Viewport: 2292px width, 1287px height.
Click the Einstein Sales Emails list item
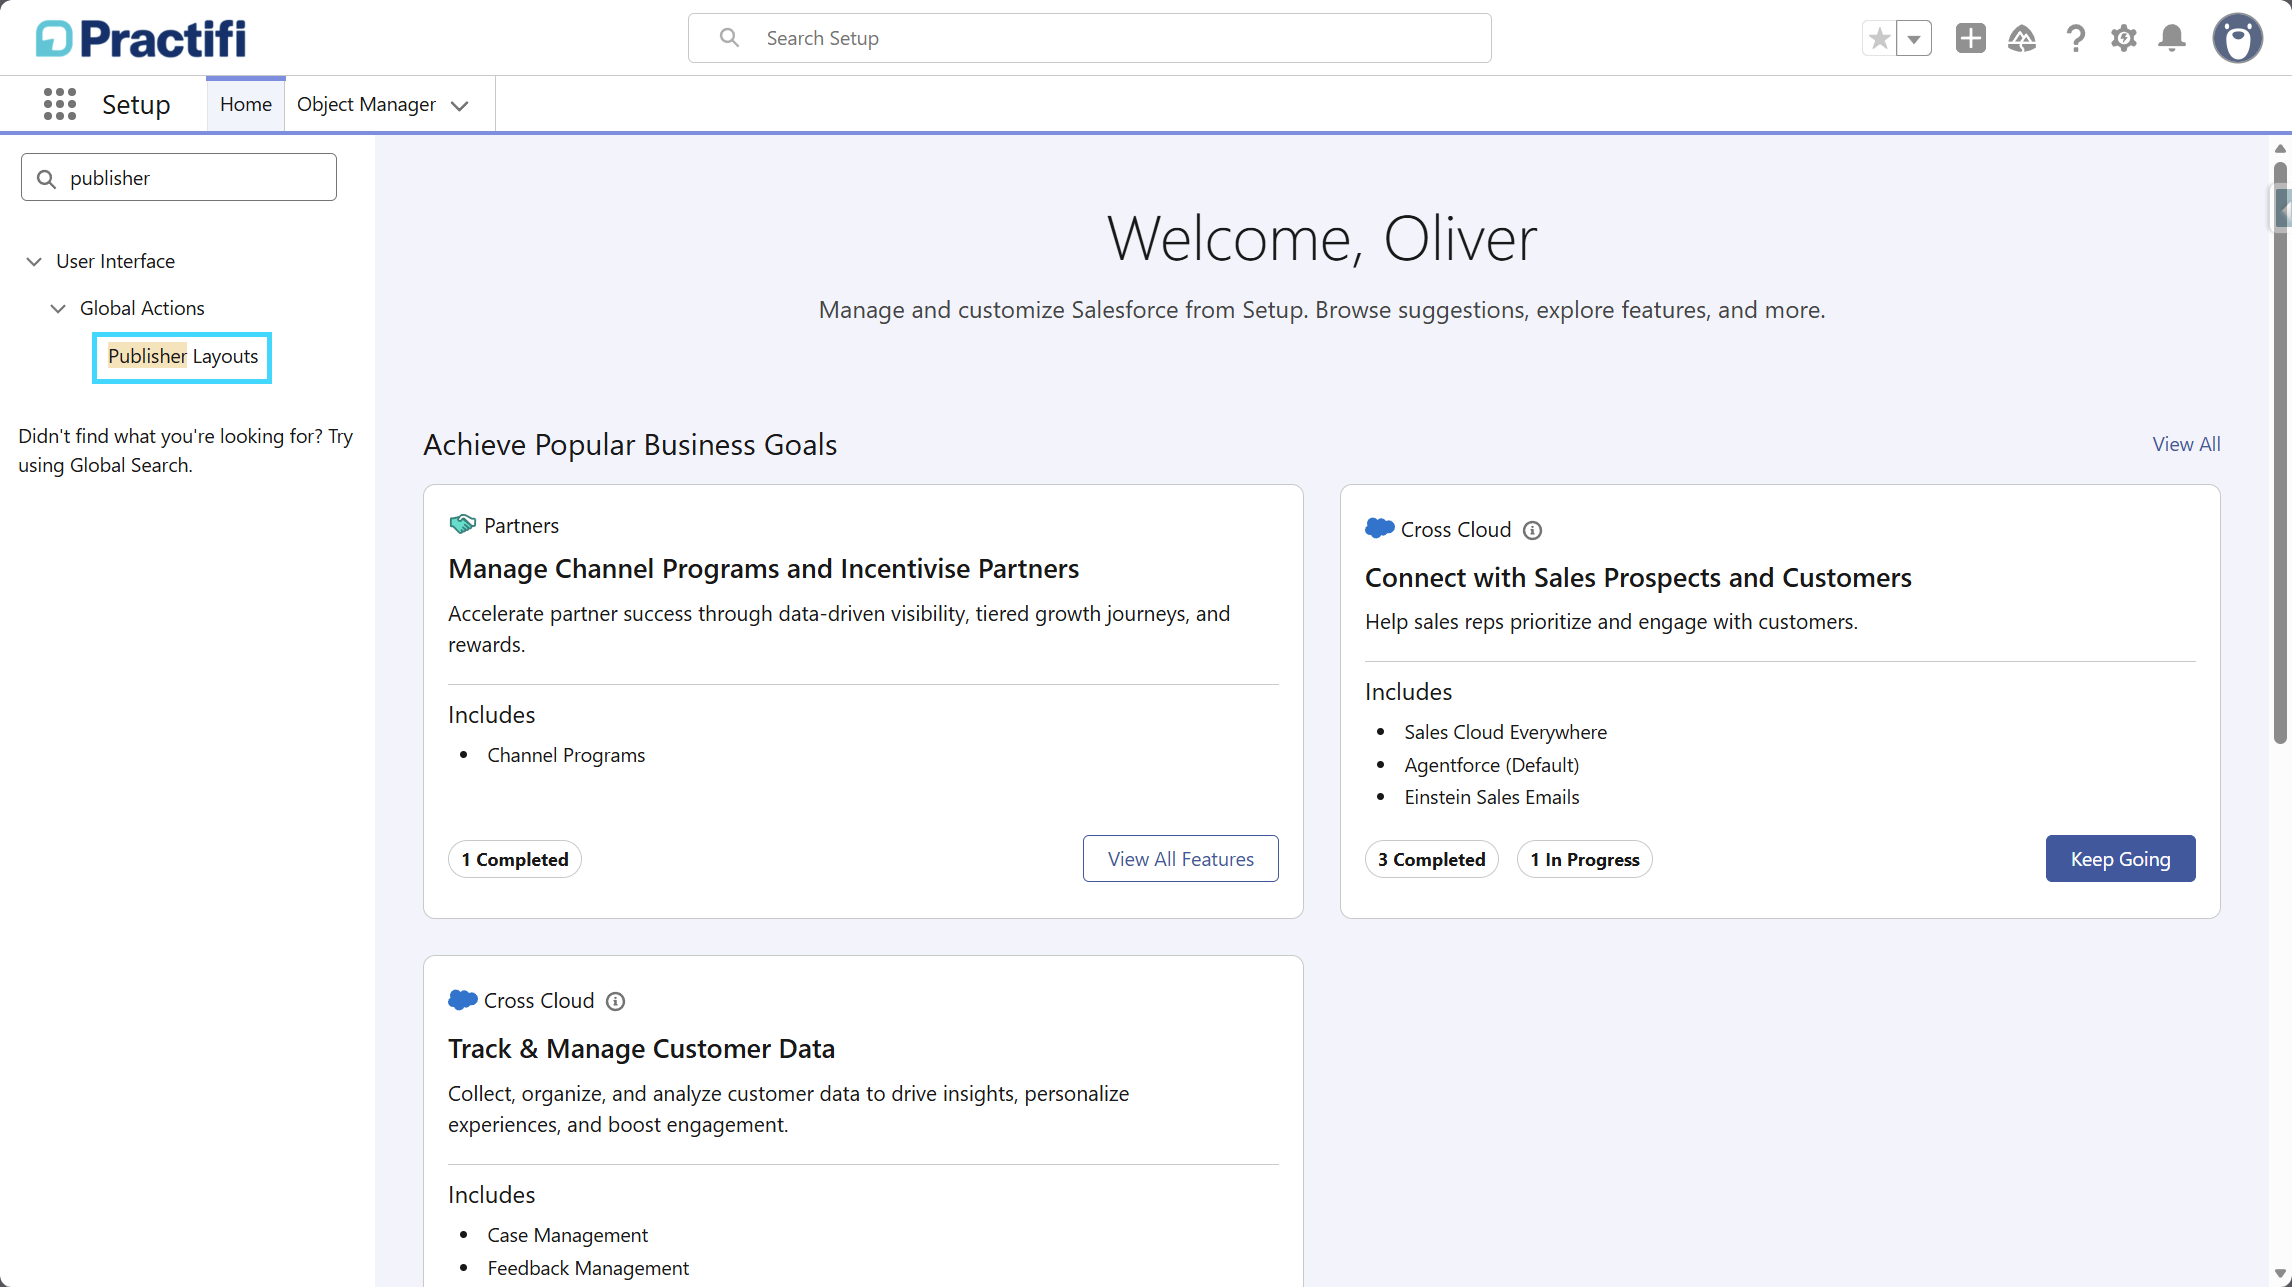(1491, 797)
